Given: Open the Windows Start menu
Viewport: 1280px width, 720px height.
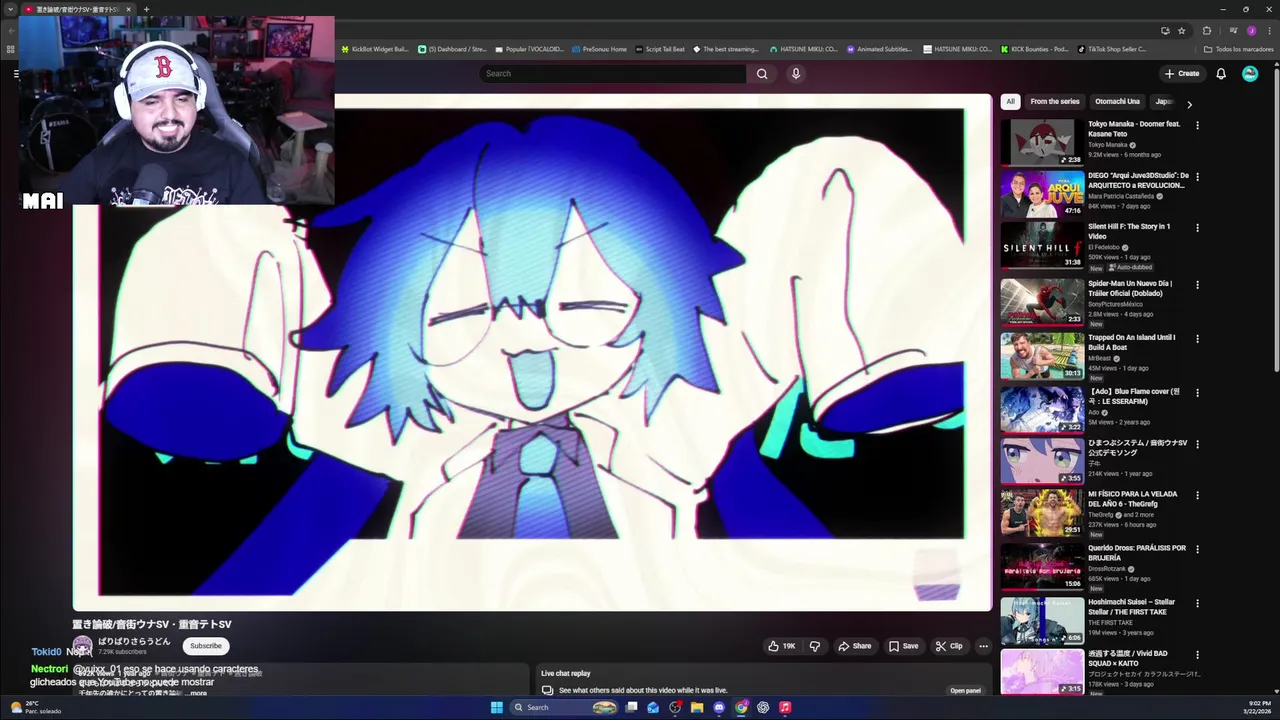Looking at the screenshot, I should coord(496,707).
